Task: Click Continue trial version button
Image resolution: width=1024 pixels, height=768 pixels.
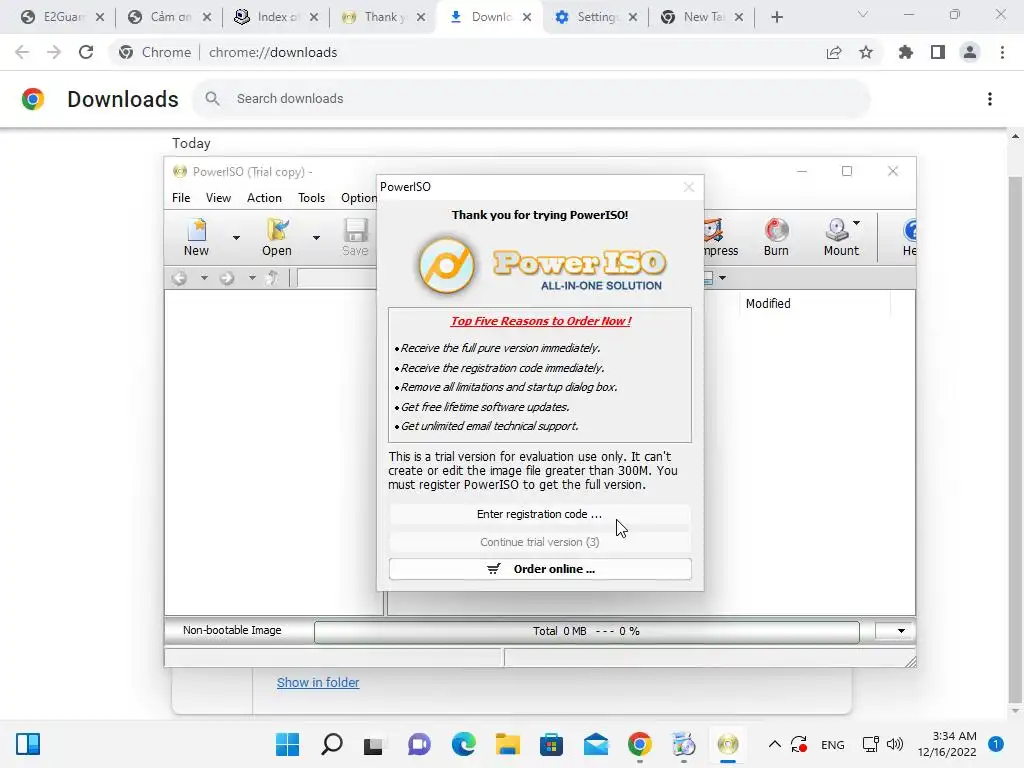Action: click(539, 542)
